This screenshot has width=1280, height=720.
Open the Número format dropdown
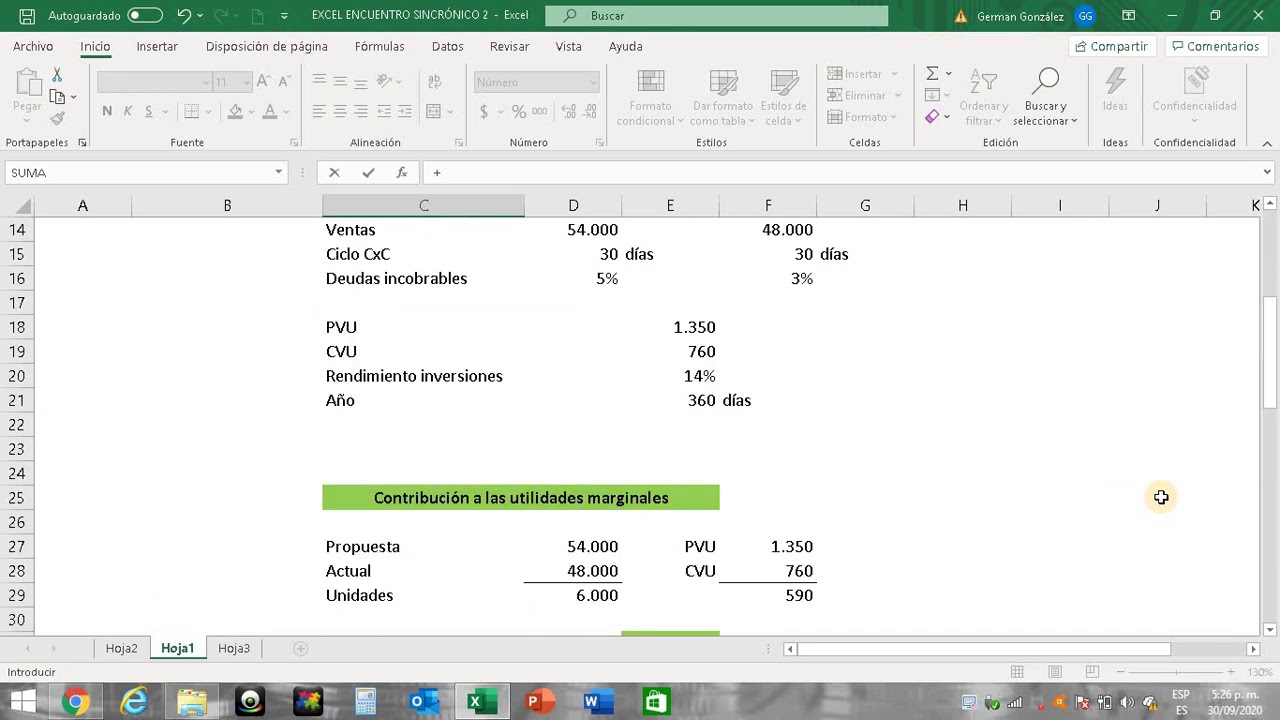click(x=593, y=82)
